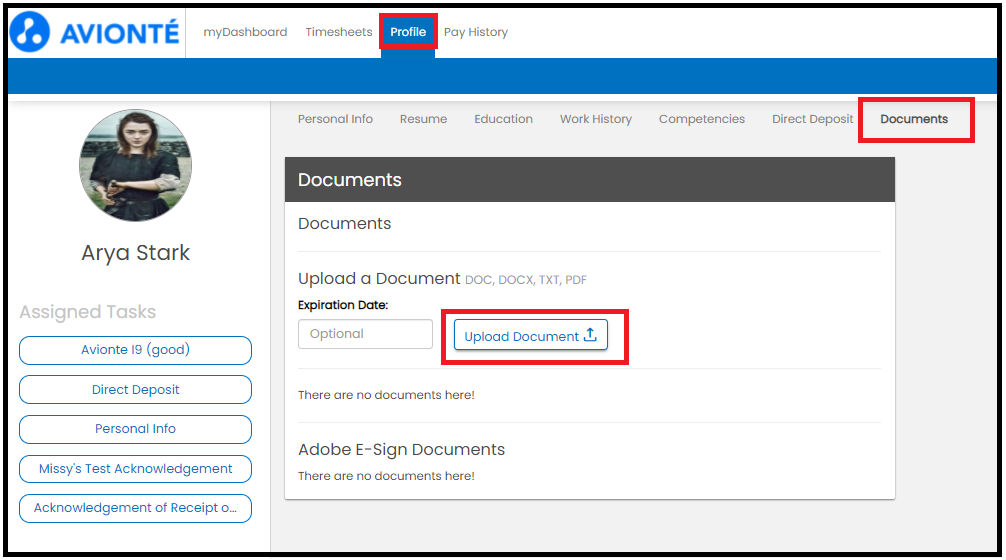Select the Direct Deposit tab
This screenshot has width=1006, height=560.
[813, 119]
